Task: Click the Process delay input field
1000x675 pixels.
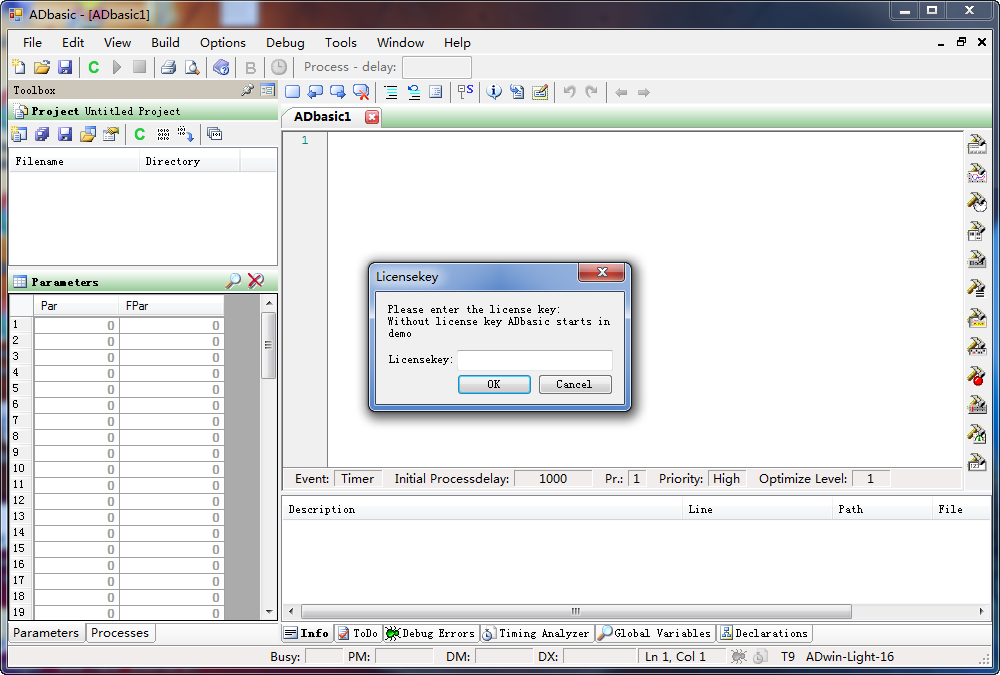Action: (437, 67)
